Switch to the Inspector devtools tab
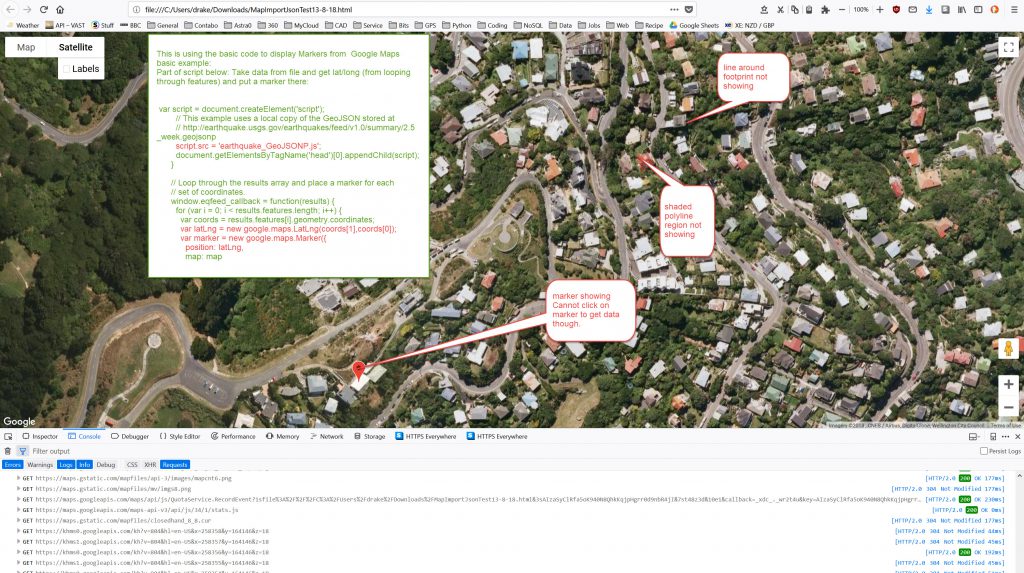This screenshot has width=1024, height=573. coord(40,436)
